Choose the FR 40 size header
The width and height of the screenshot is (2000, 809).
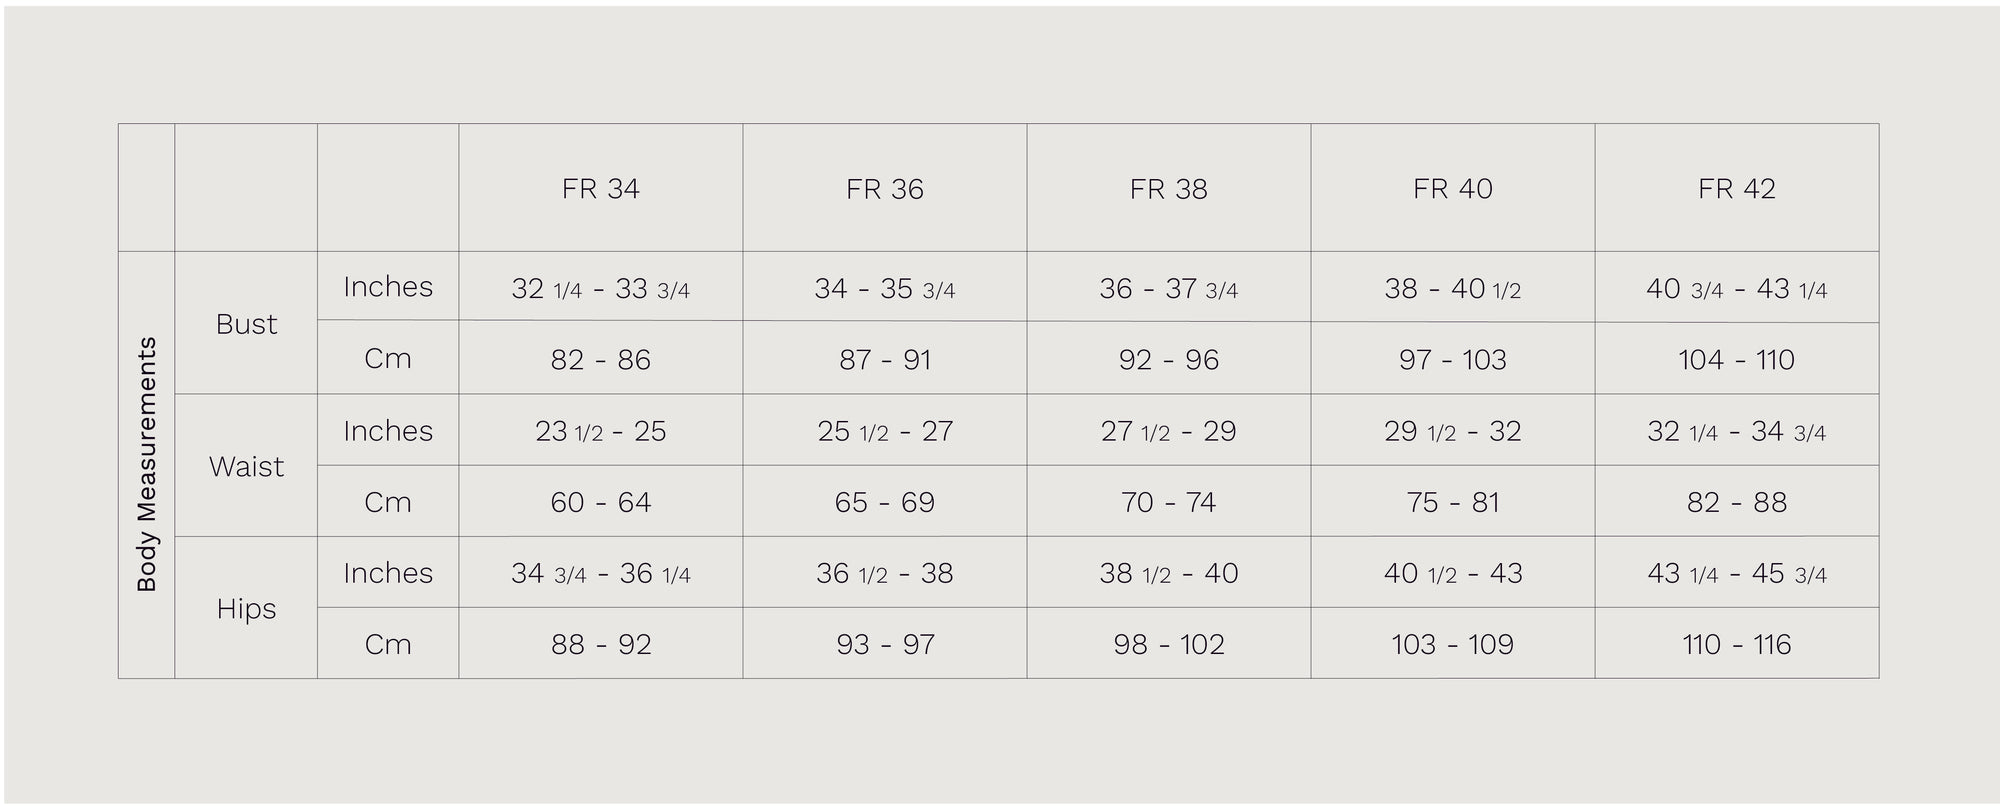point(1452,189)
